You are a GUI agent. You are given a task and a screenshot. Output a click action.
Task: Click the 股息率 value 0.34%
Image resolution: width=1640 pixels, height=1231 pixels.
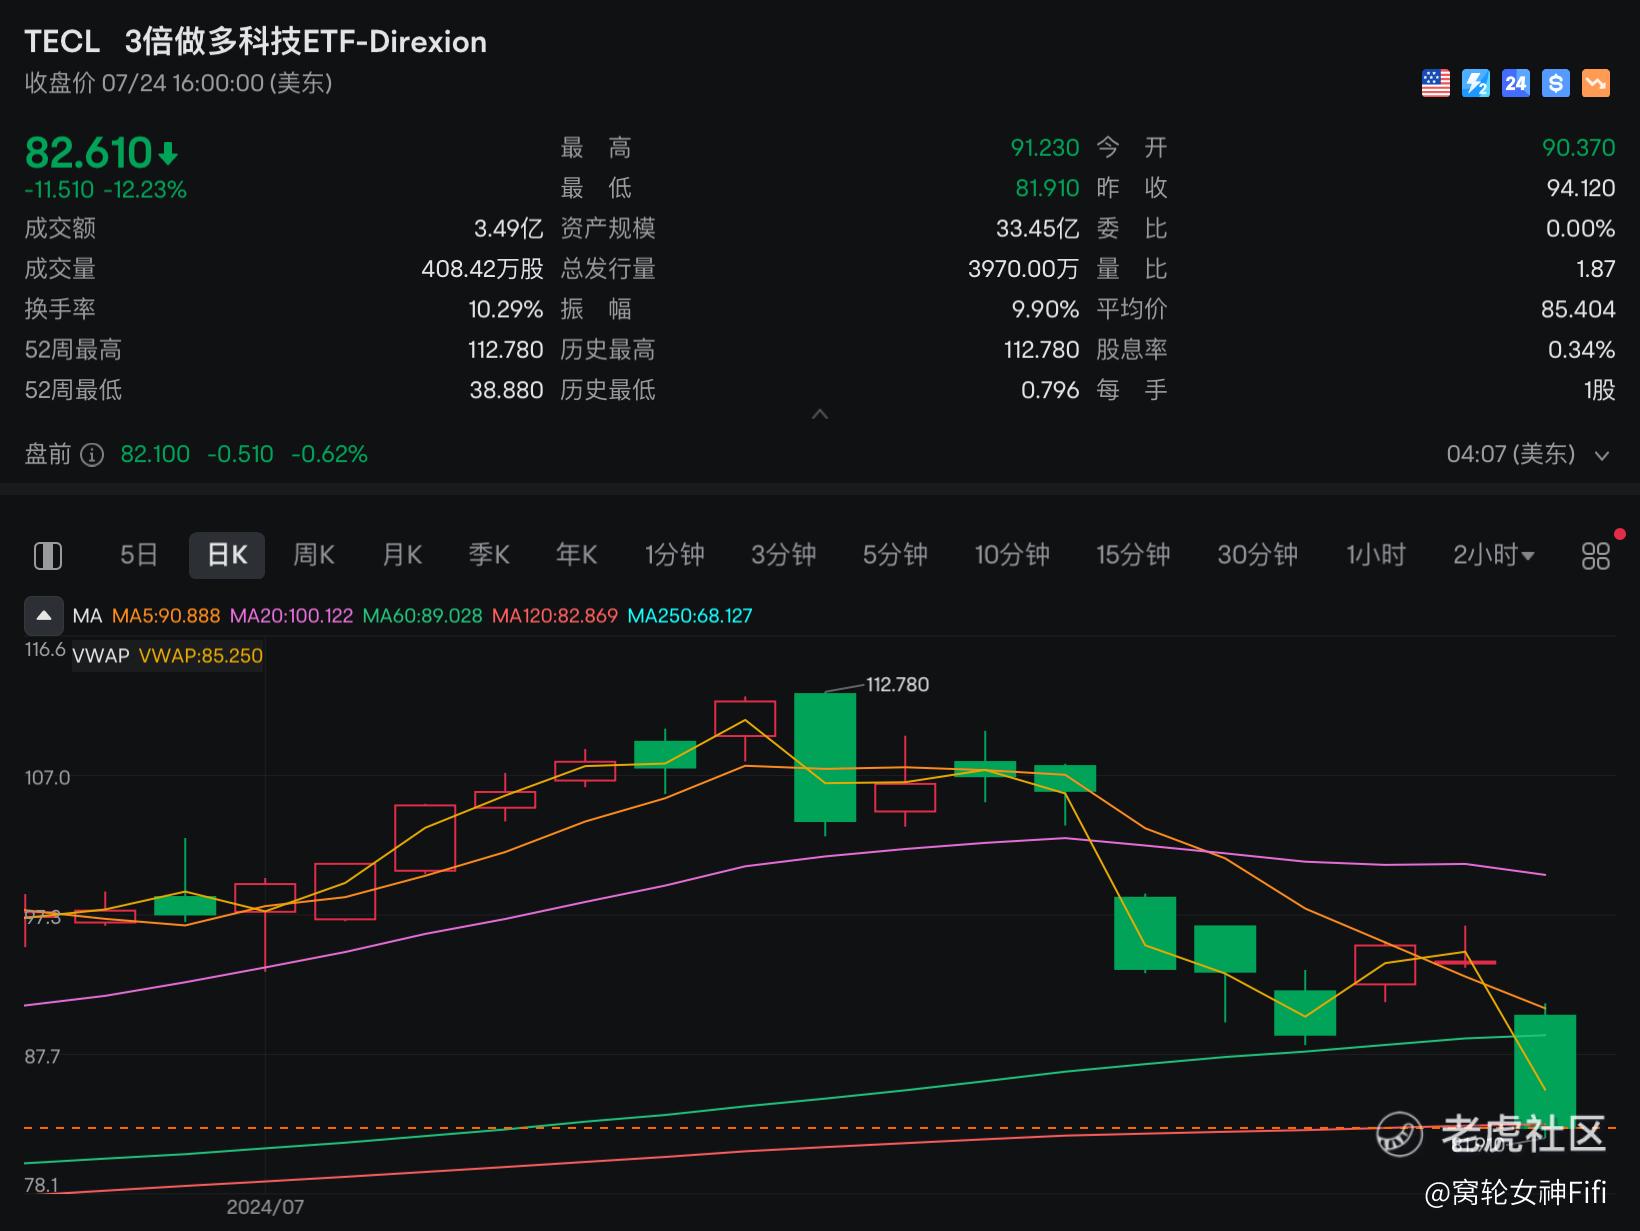pyautogui.click(x=1582, y=350)
